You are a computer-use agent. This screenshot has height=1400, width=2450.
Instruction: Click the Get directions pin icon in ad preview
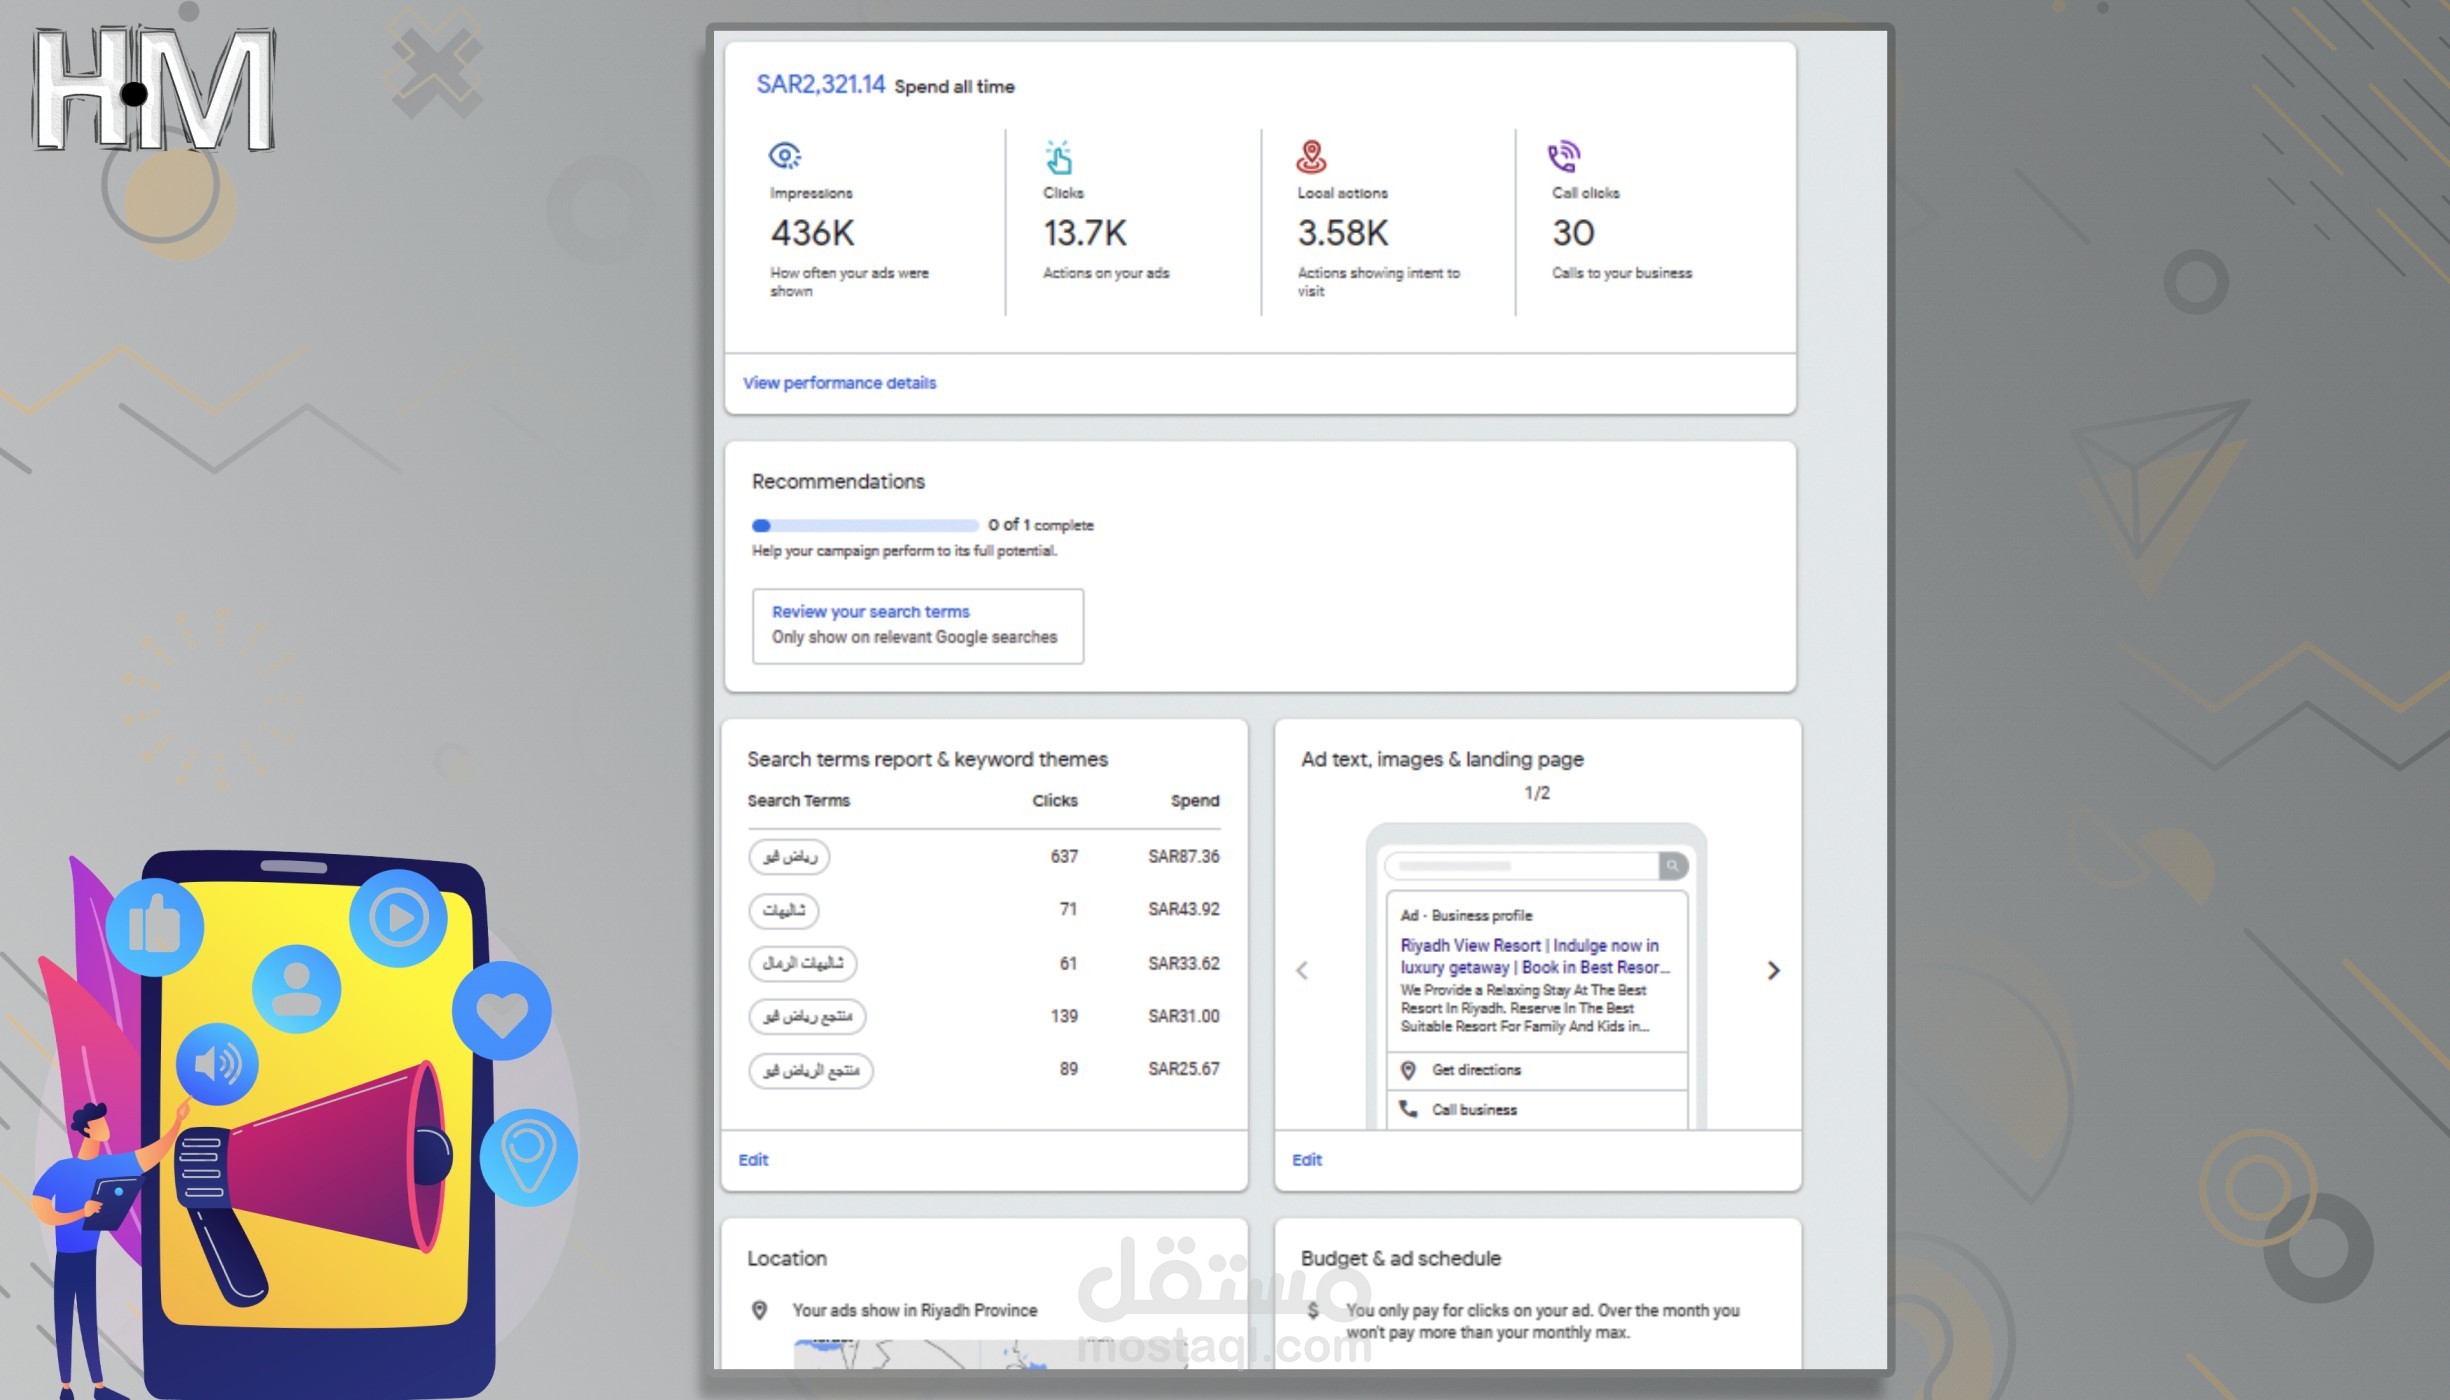pyautogui.click(x=1407, y=1069)
